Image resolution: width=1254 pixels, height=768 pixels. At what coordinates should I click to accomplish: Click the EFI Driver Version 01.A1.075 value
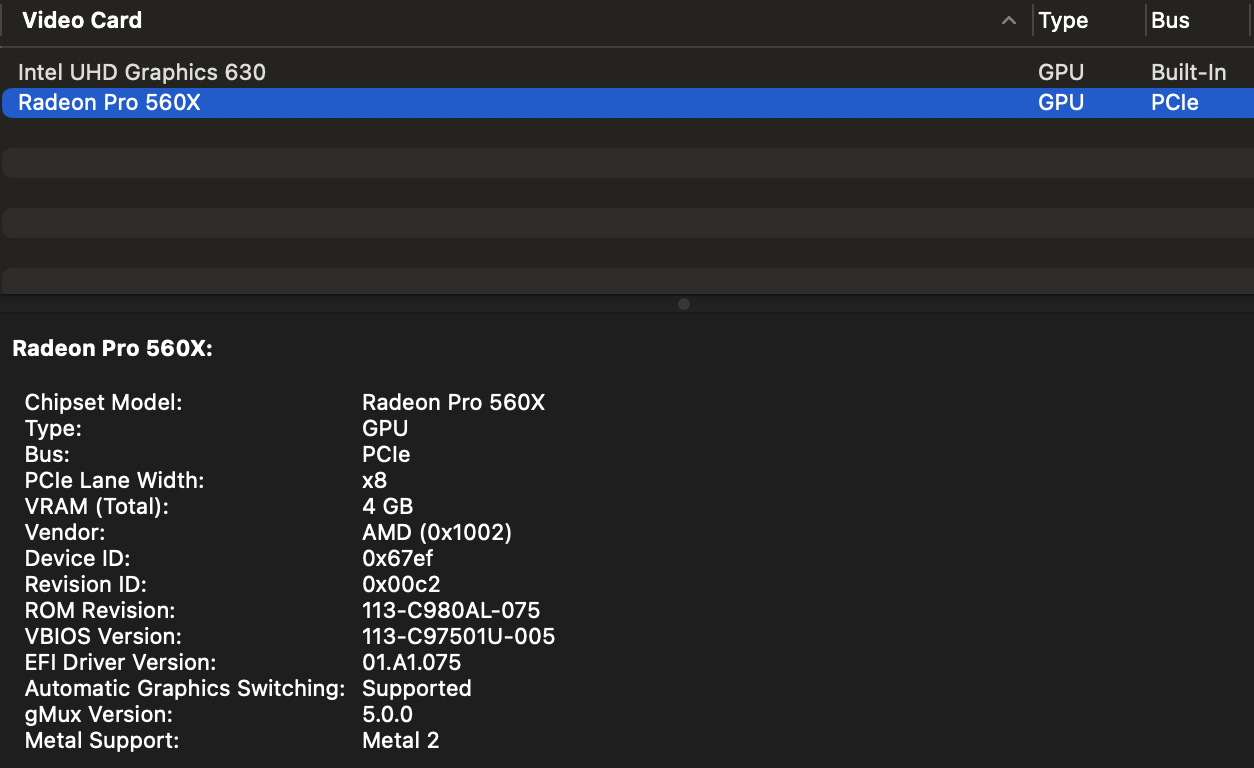click(x=411, y=663)
